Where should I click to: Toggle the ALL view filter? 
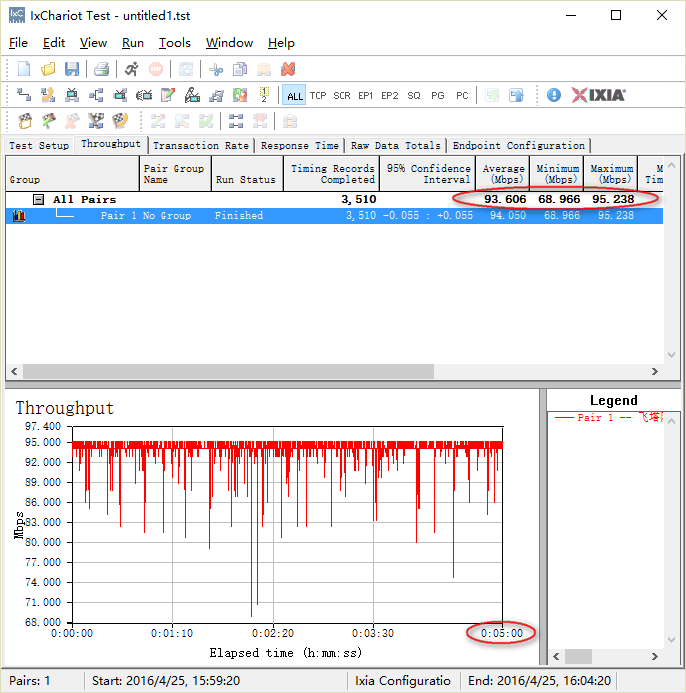click(x=294, y=95)
